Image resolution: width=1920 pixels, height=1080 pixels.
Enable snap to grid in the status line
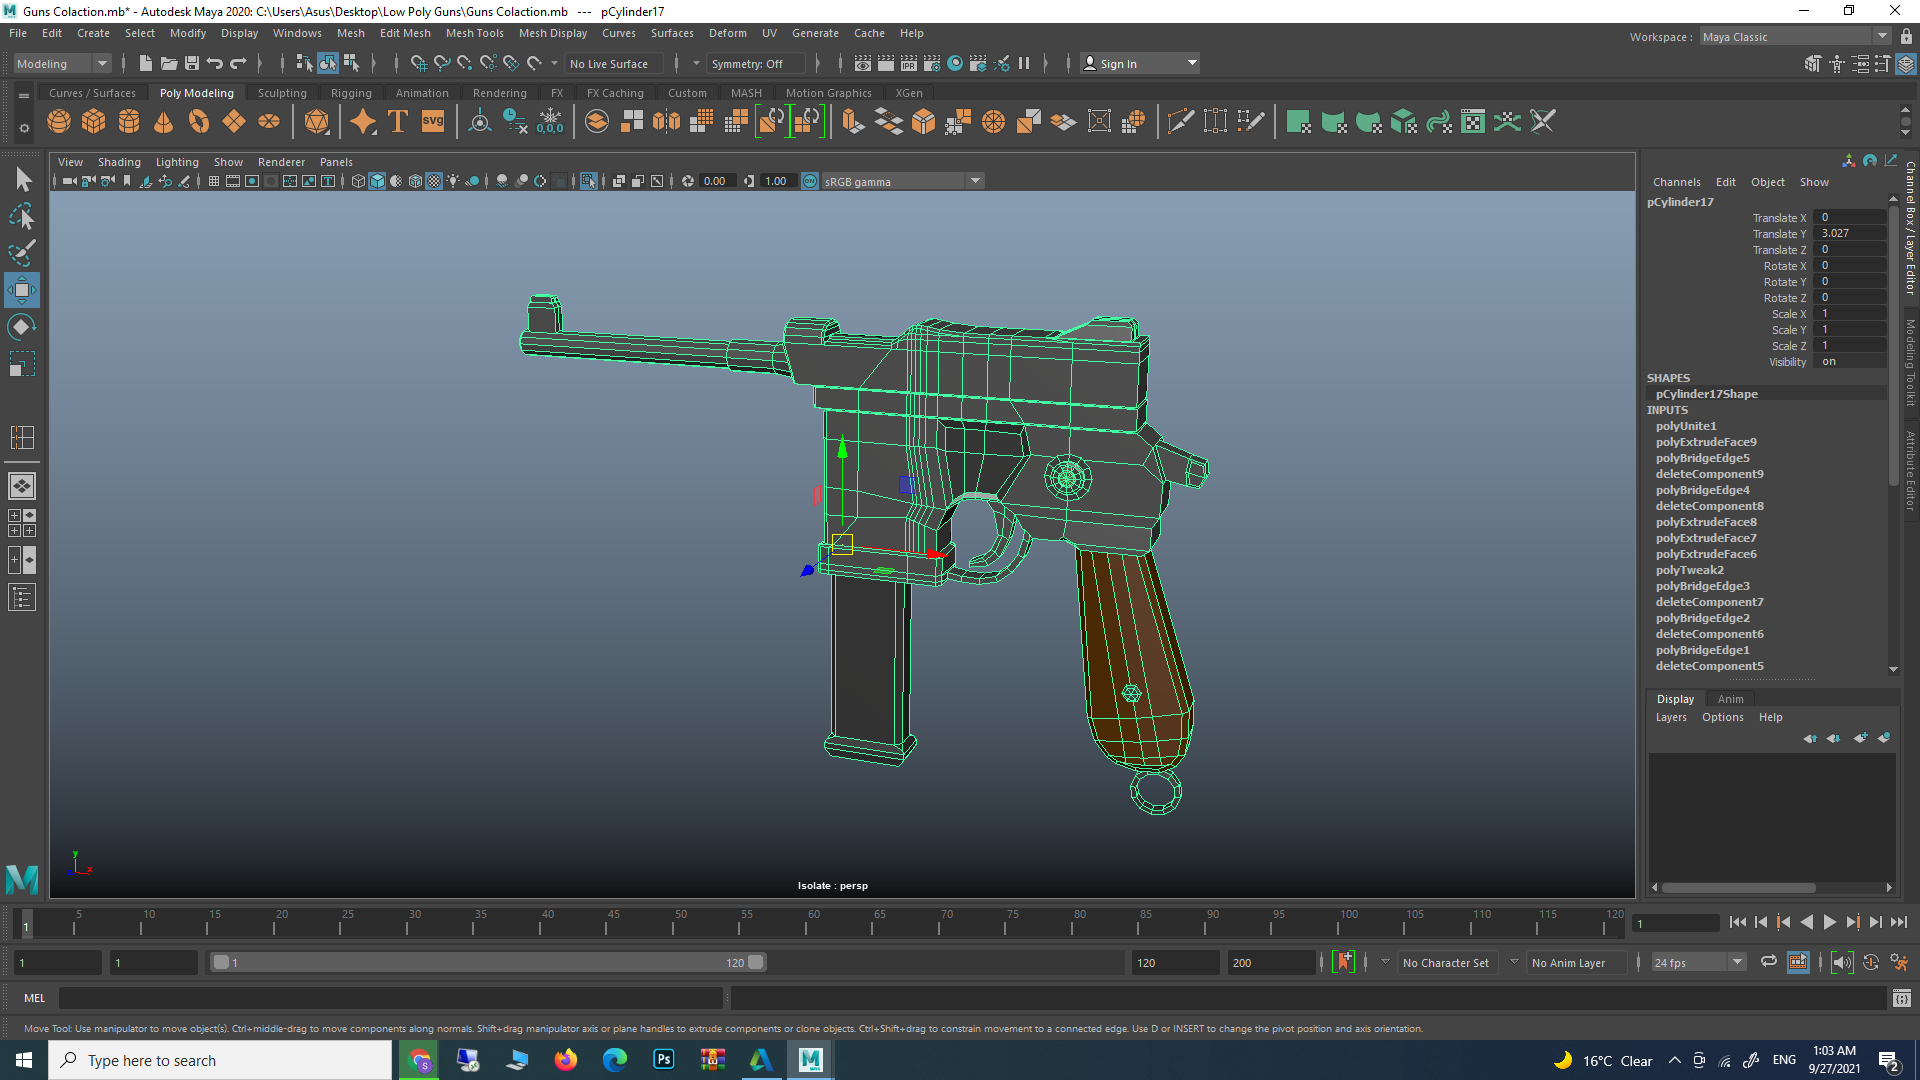(419, 63)
